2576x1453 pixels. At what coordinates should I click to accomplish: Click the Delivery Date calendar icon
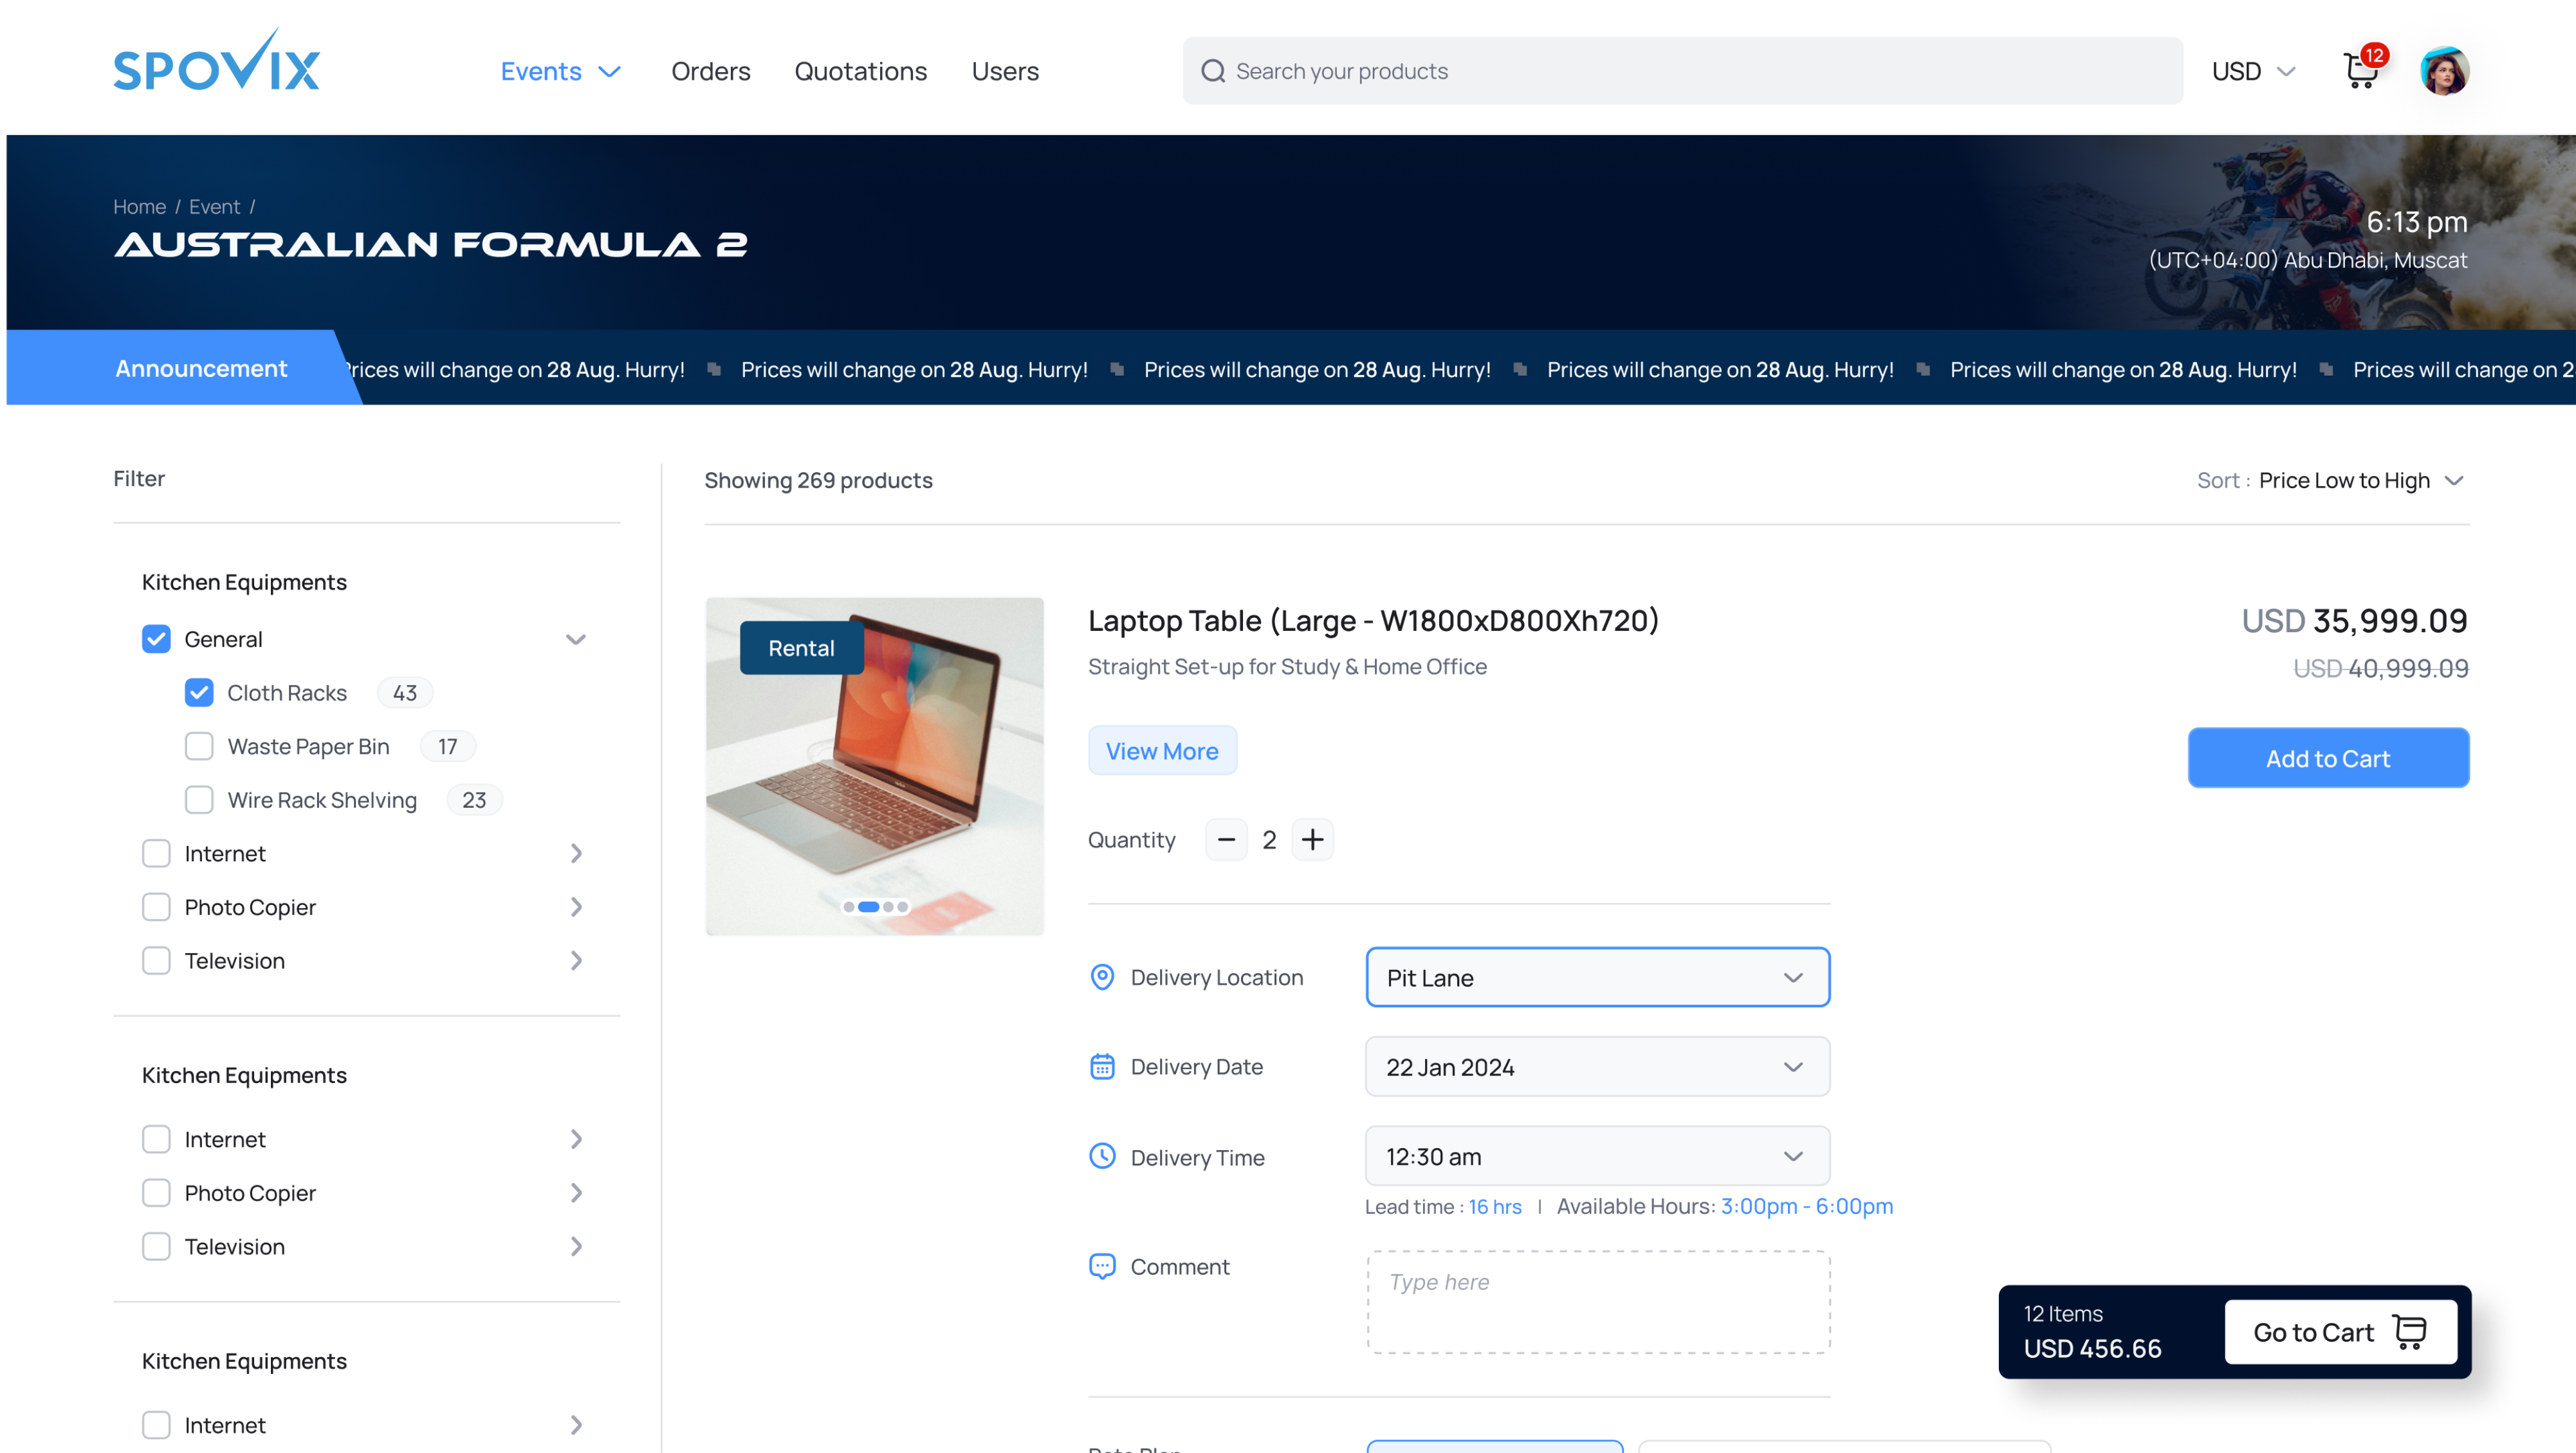[x=1102, y=1067]
